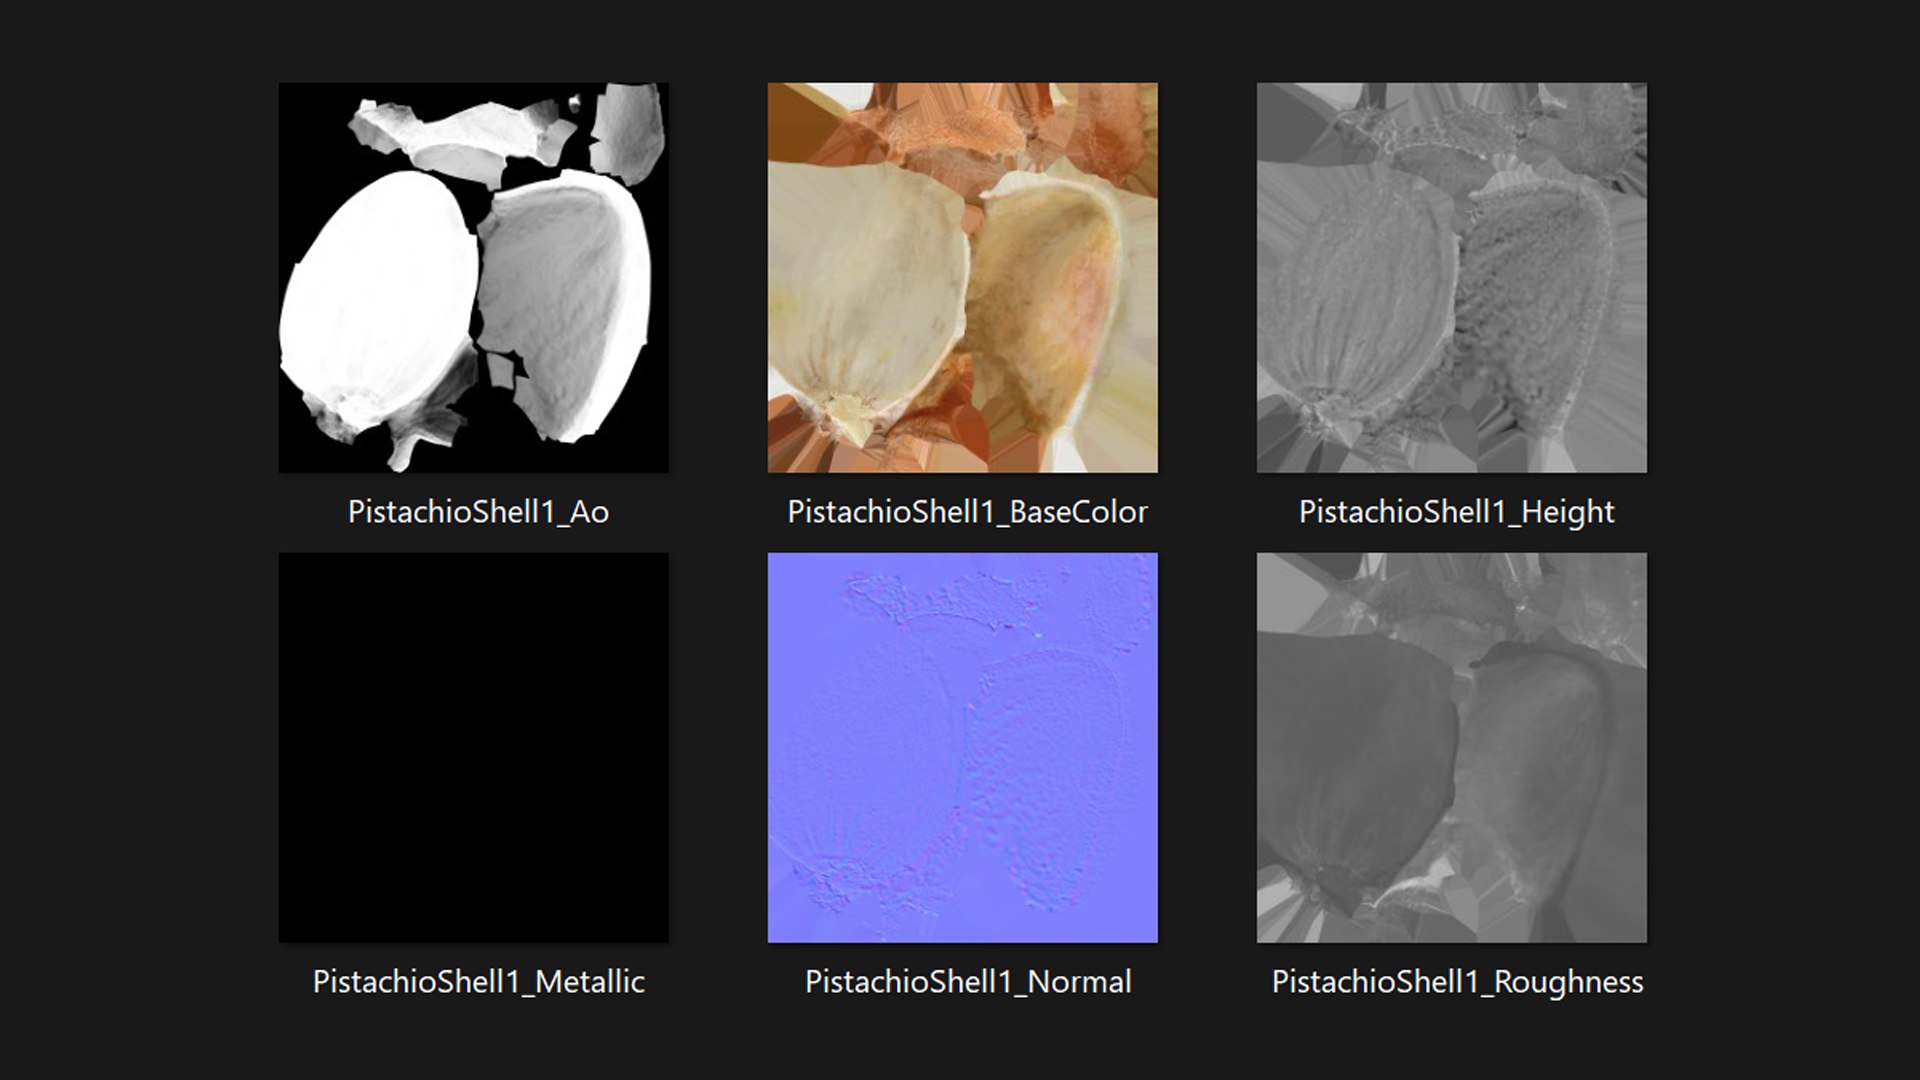The width and height of the screenshot is (1920, 1080).
Task: Click the file name PistachioShell1_Height
Action: click(1456, 512)
